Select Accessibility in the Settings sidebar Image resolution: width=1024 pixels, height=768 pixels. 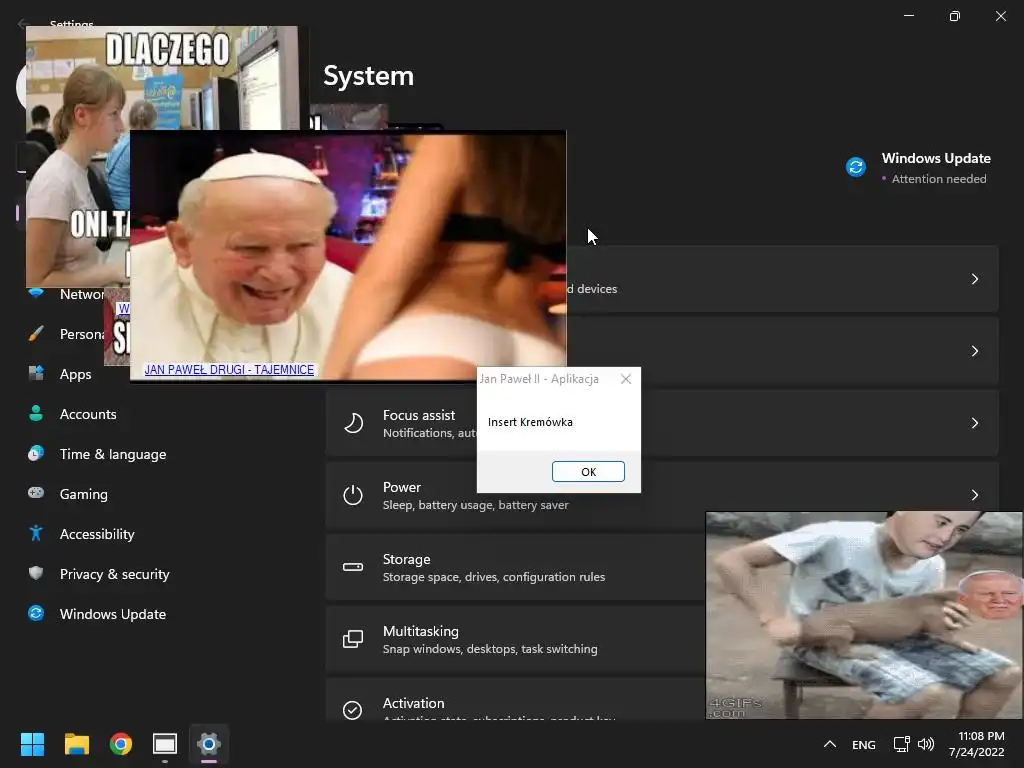97,534
